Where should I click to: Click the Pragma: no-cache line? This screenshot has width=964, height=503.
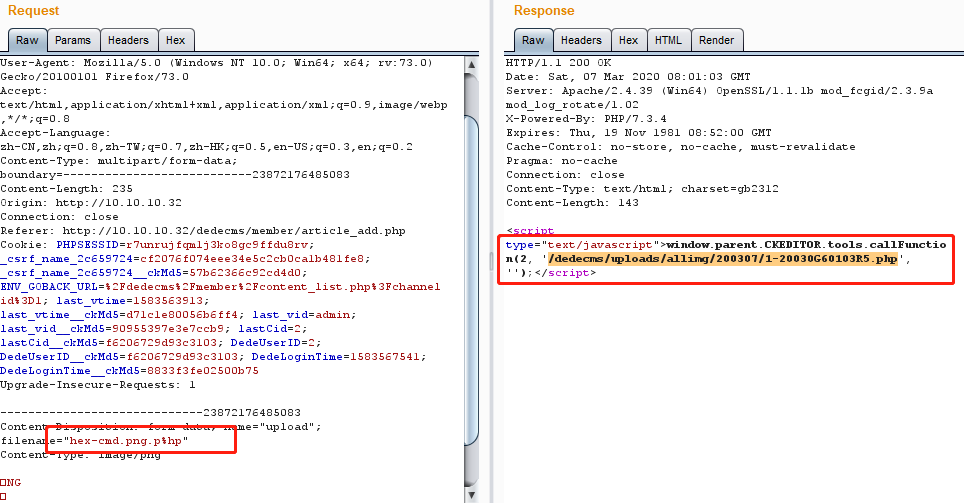click(561, 160)
